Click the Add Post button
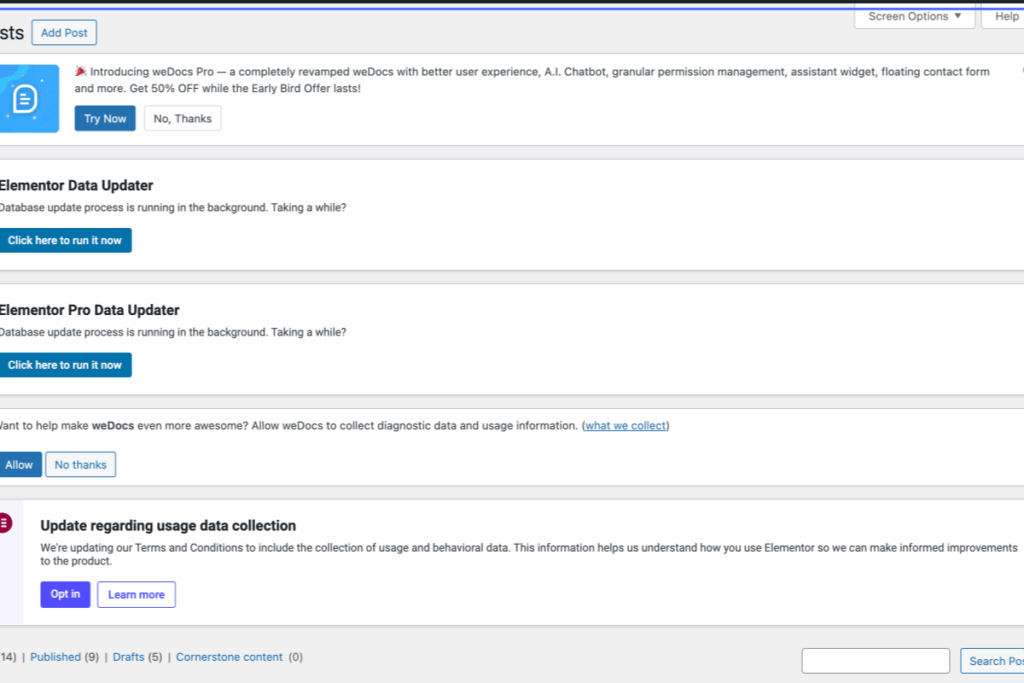The width and height of the screenshot is (1024, 683). click(x=64, y=33)
